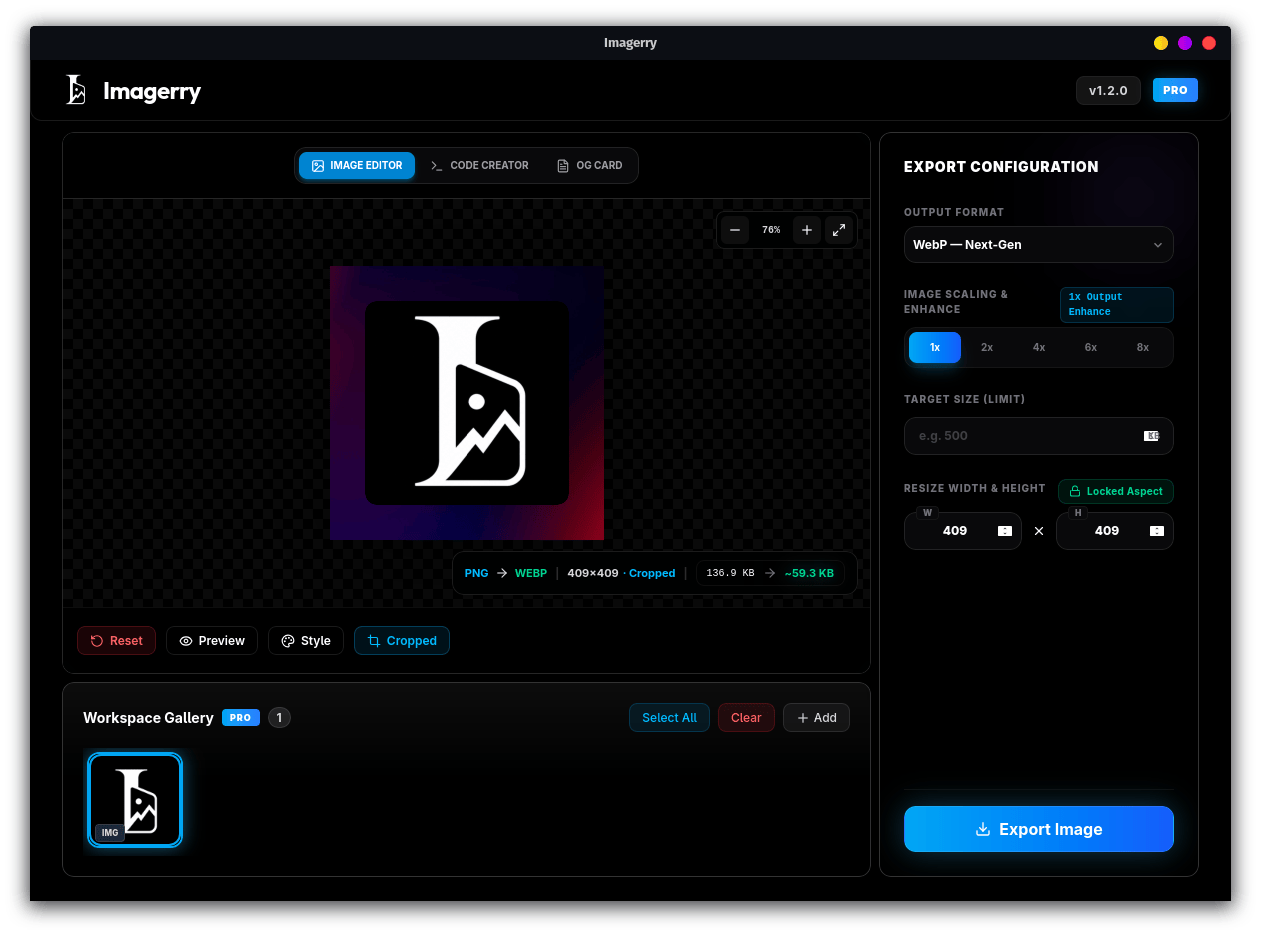The height and width of the screenshot is (935, 1261).
Task: Click the KB unit icon in target size
Action: point(1152,436)
